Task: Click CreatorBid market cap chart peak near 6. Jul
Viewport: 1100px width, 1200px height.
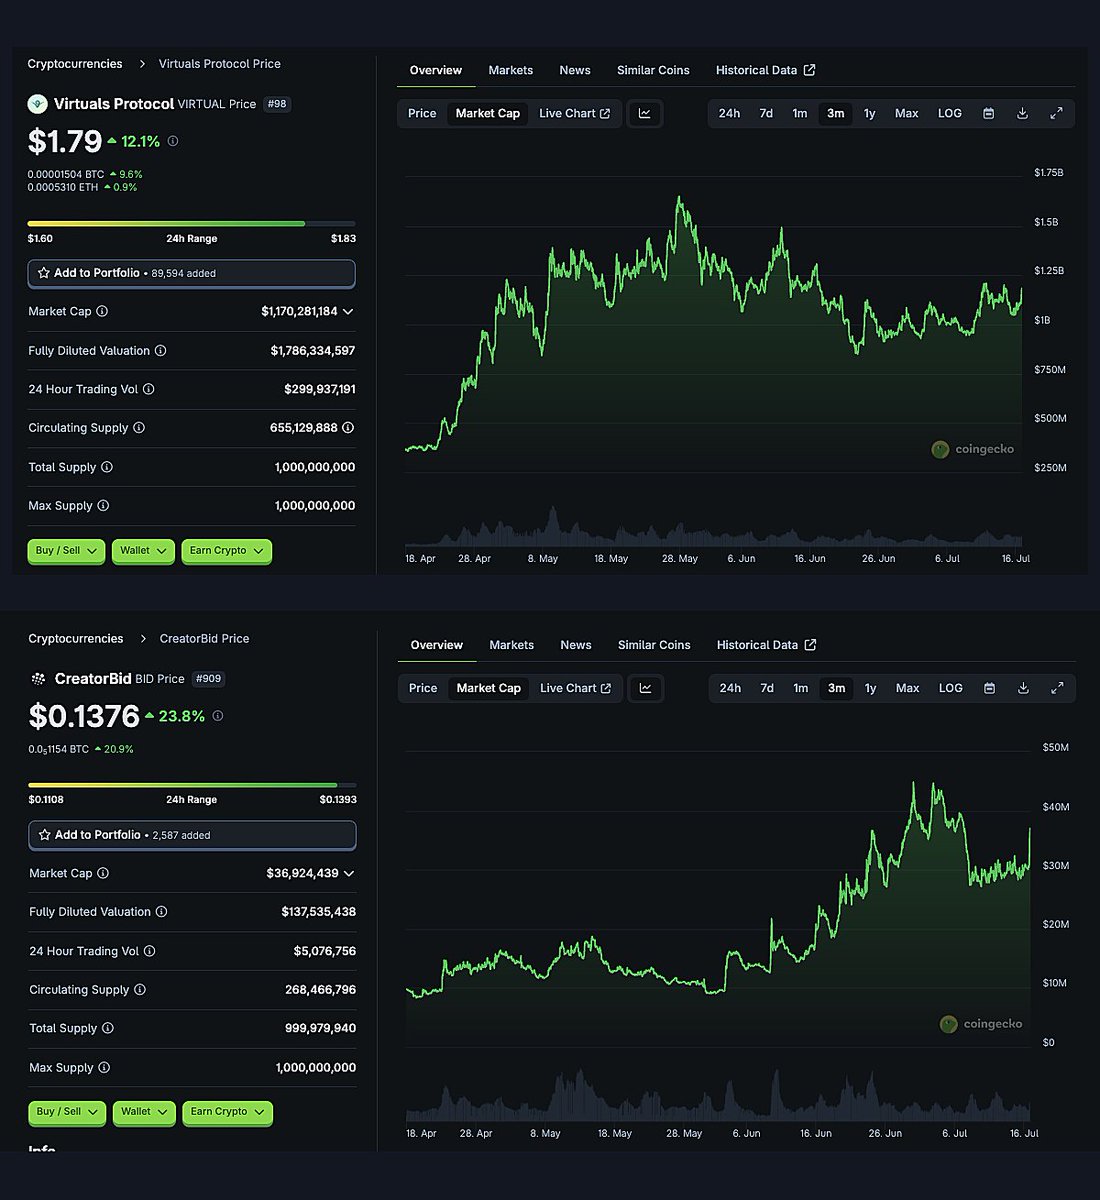Action: (934, 786)
